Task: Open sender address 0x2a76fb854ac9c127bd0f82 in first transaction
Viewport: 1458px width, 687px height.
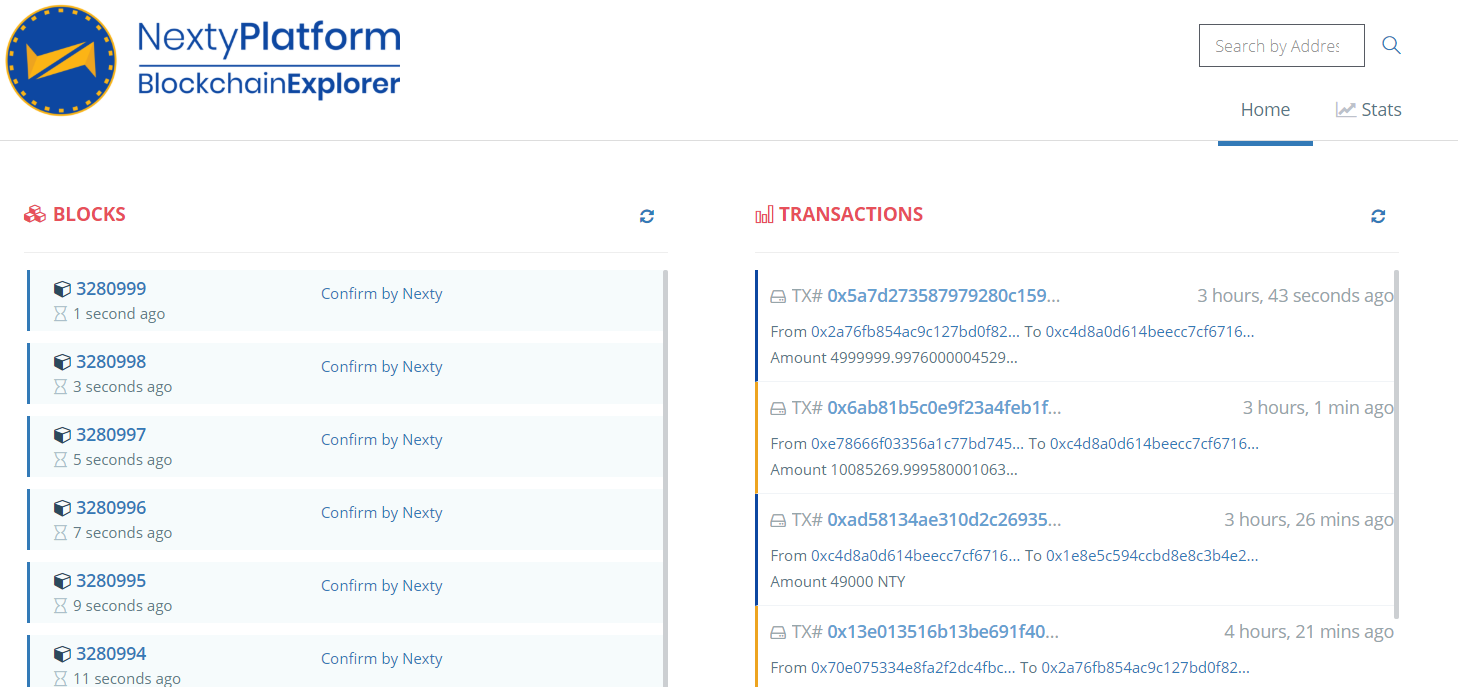Action: 916,332
